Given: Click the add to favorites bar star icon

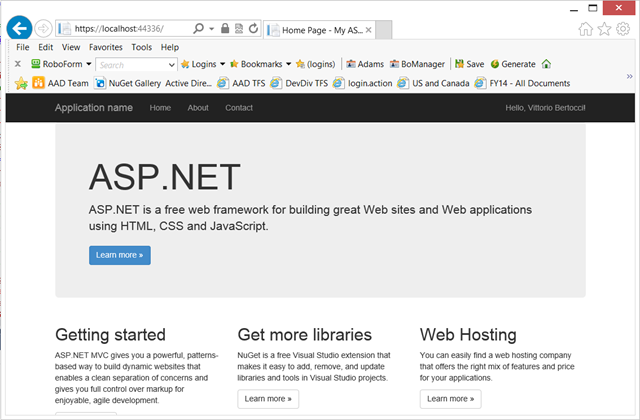Looking at the screenshot, I should point(21,83).
